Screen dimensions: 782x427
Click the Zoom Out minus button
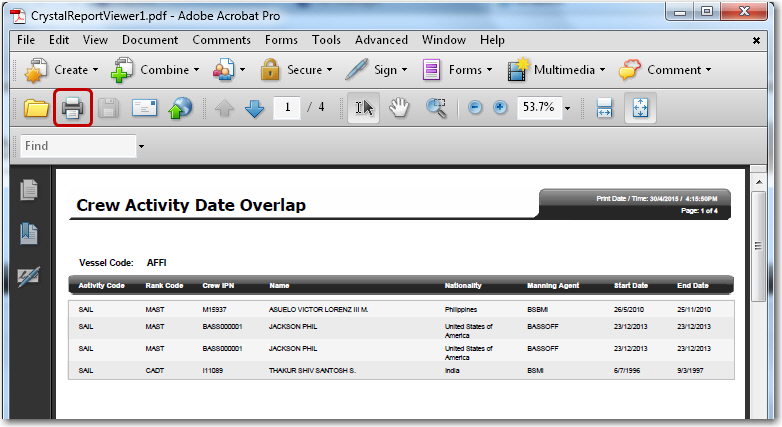(x=475, y=108)
